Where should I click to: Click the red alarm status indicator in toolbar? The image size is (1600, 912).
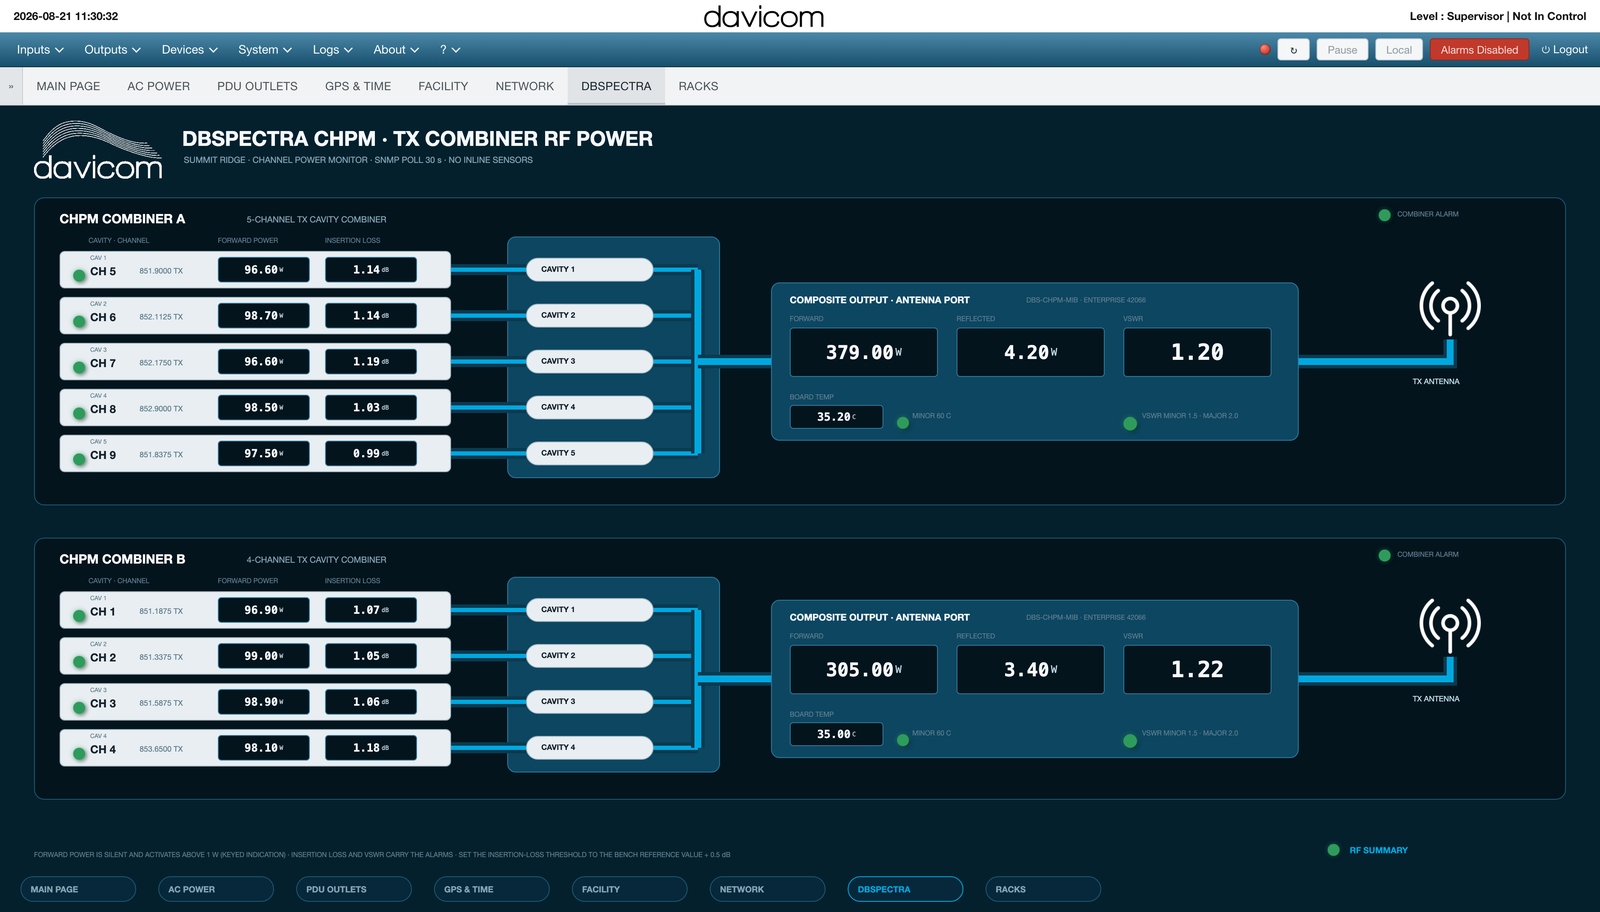pyautogui.click(x=1265, y=49)
